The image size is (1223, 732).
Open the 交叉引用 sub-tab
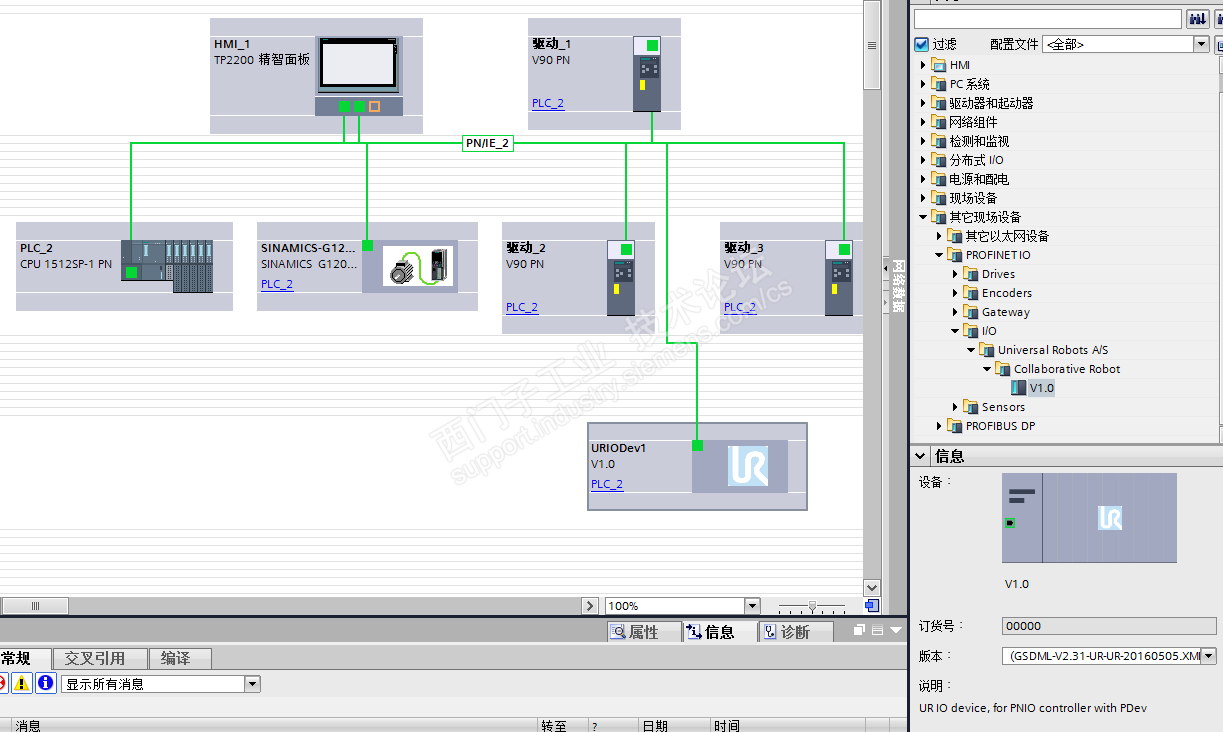click(x=99, y=659)
